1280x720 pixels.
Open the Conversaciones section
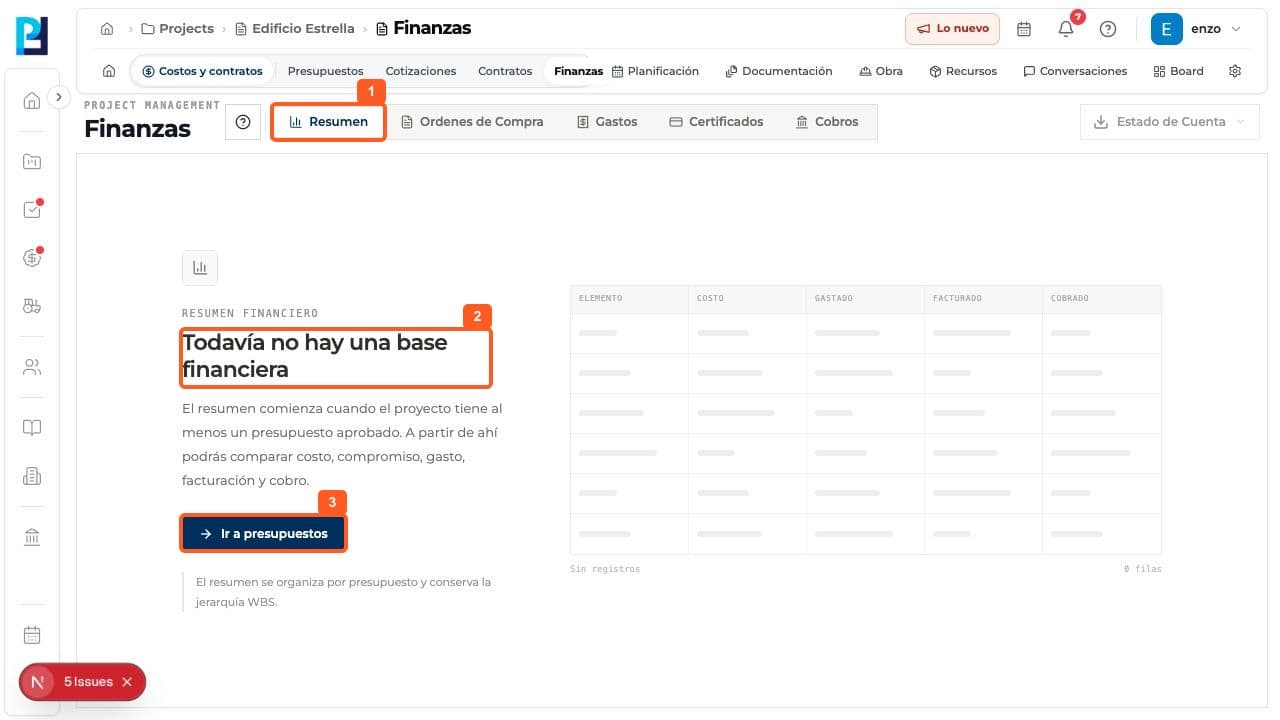click(x=1075, y=71)
